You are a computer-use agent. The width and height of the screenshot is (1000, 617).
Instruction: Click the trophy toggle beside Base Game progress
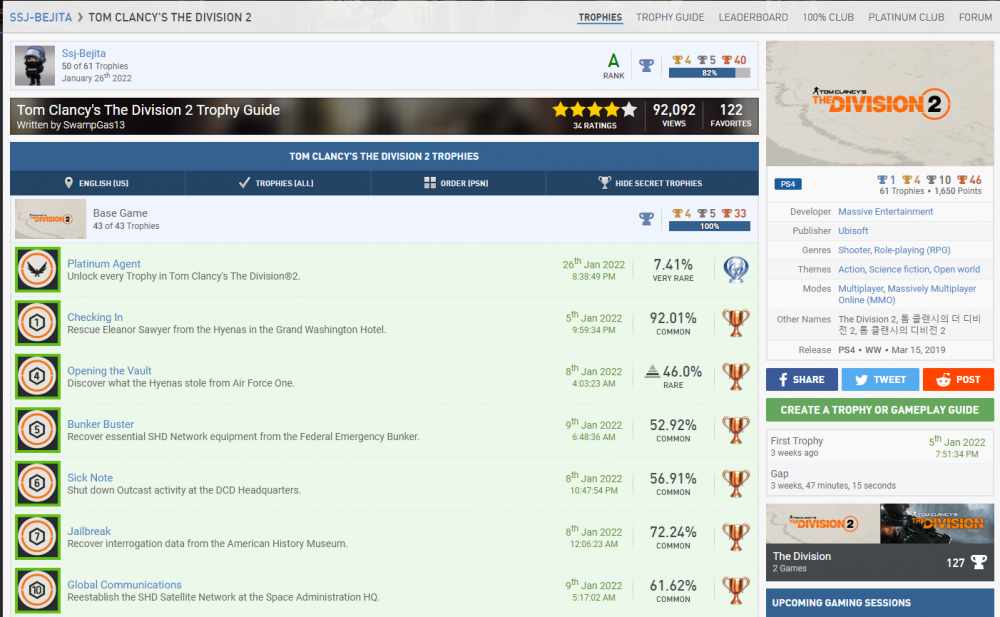[x=647, y=218]
